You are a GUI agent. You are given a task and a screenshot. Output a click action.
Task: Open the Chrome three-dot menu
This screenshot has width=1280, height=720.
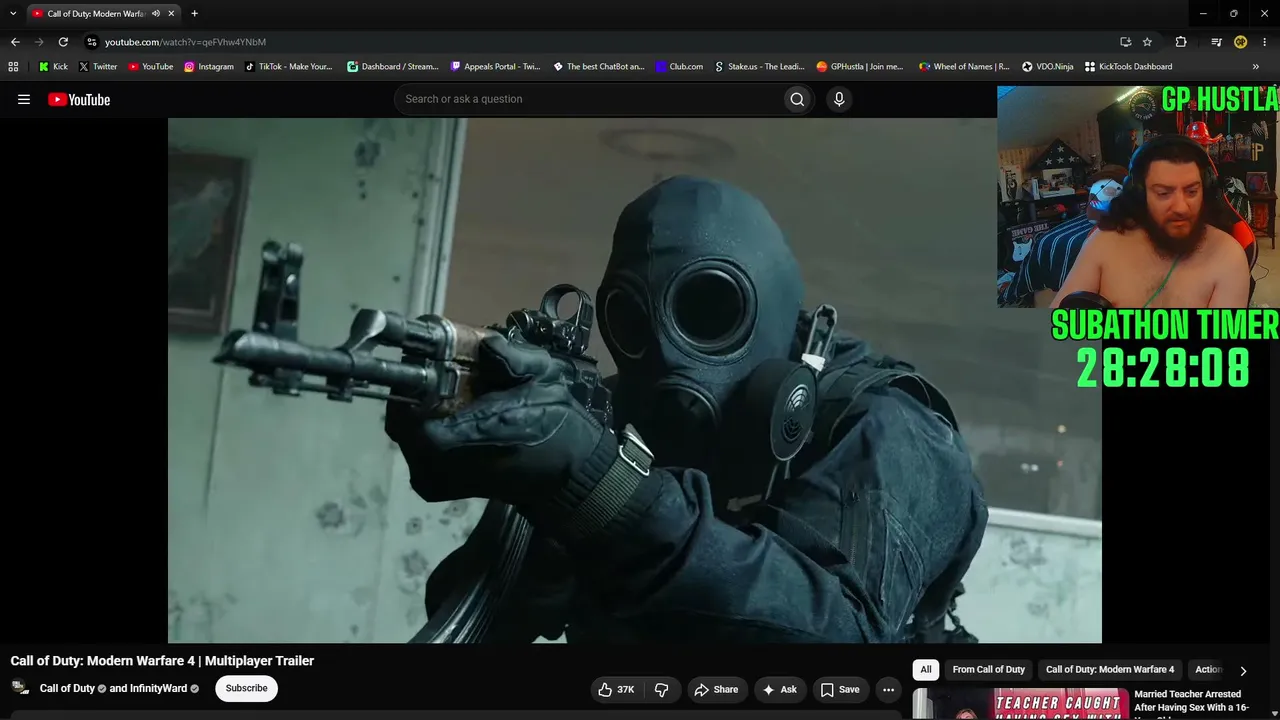(1265, 42)
